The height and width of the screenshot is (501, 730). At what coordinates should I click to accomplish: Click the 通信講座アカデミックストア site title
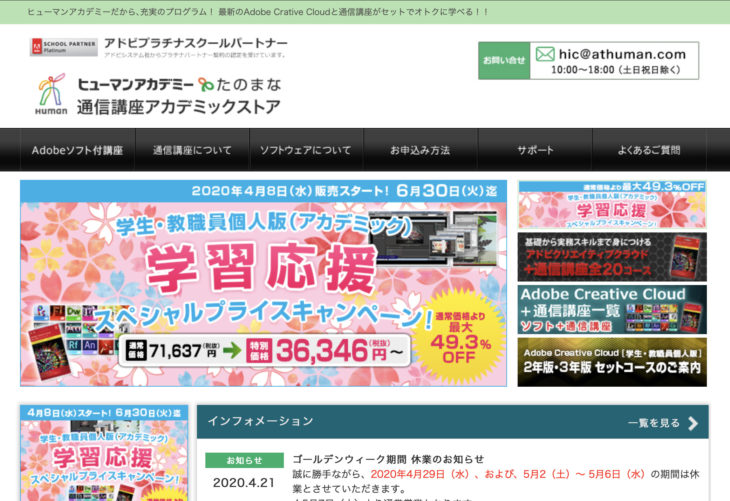[179, 107]
